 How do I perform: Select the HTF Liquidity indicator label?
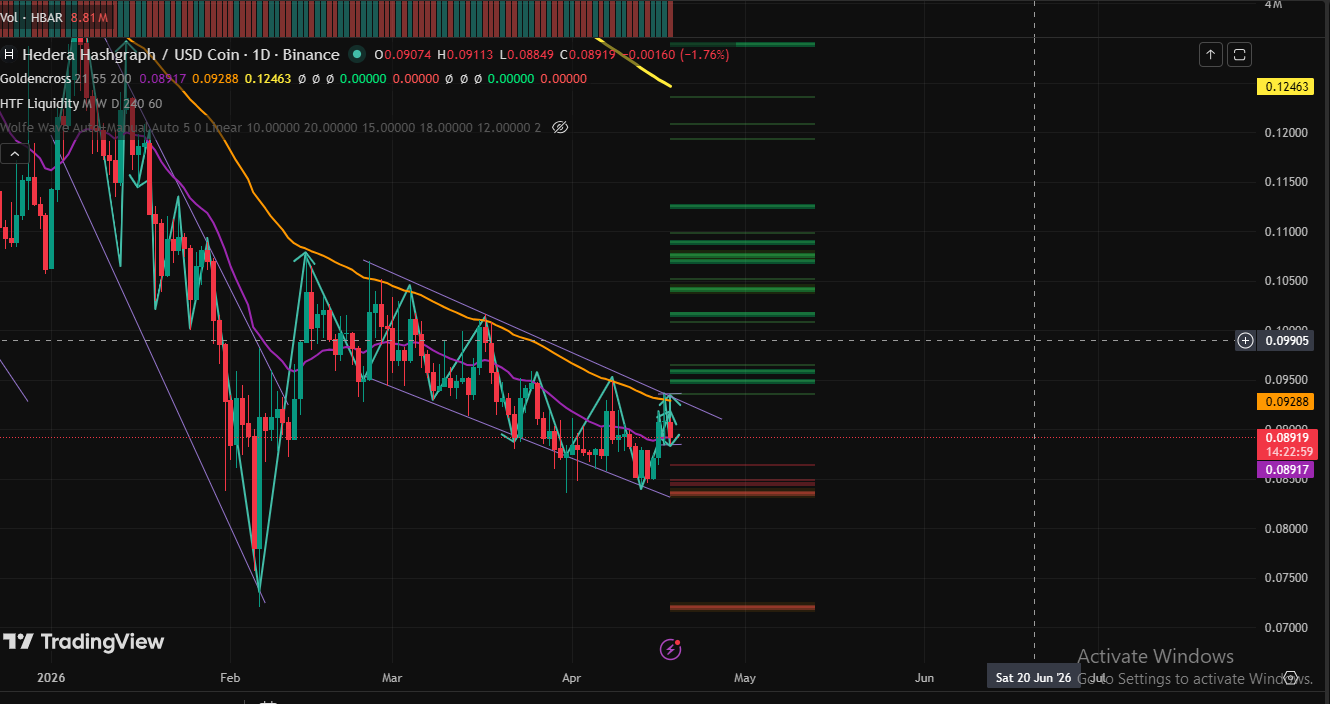click(x=40, y=103)
